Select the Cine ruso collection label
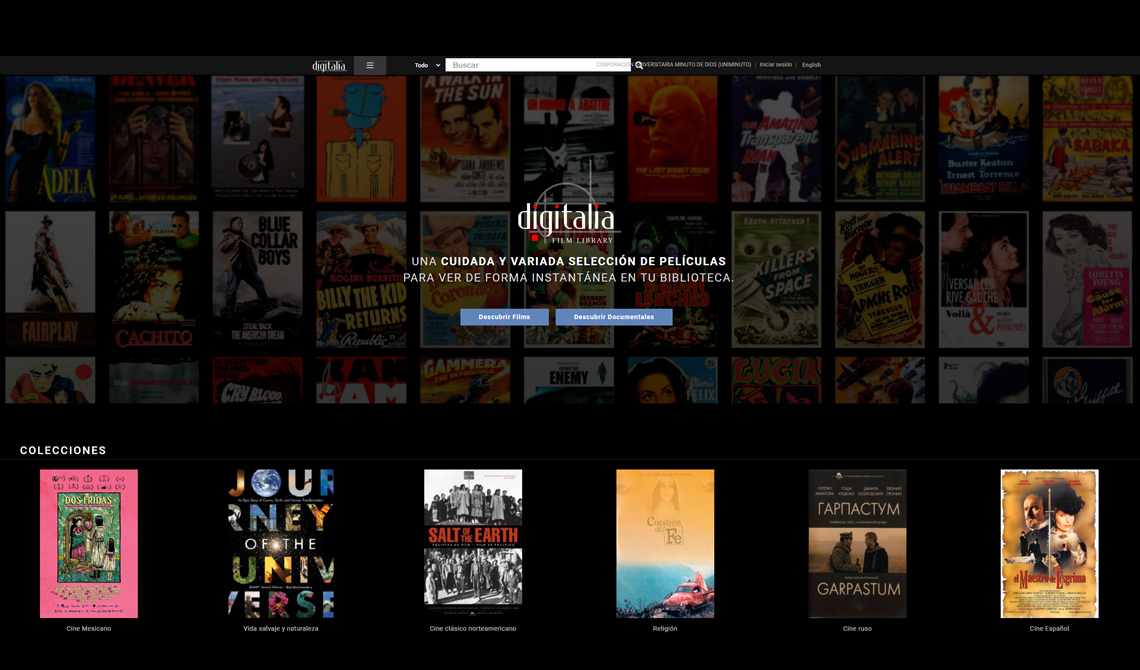Image resolution: width=1140 pixels, height=670 pixels. point(857,629)
